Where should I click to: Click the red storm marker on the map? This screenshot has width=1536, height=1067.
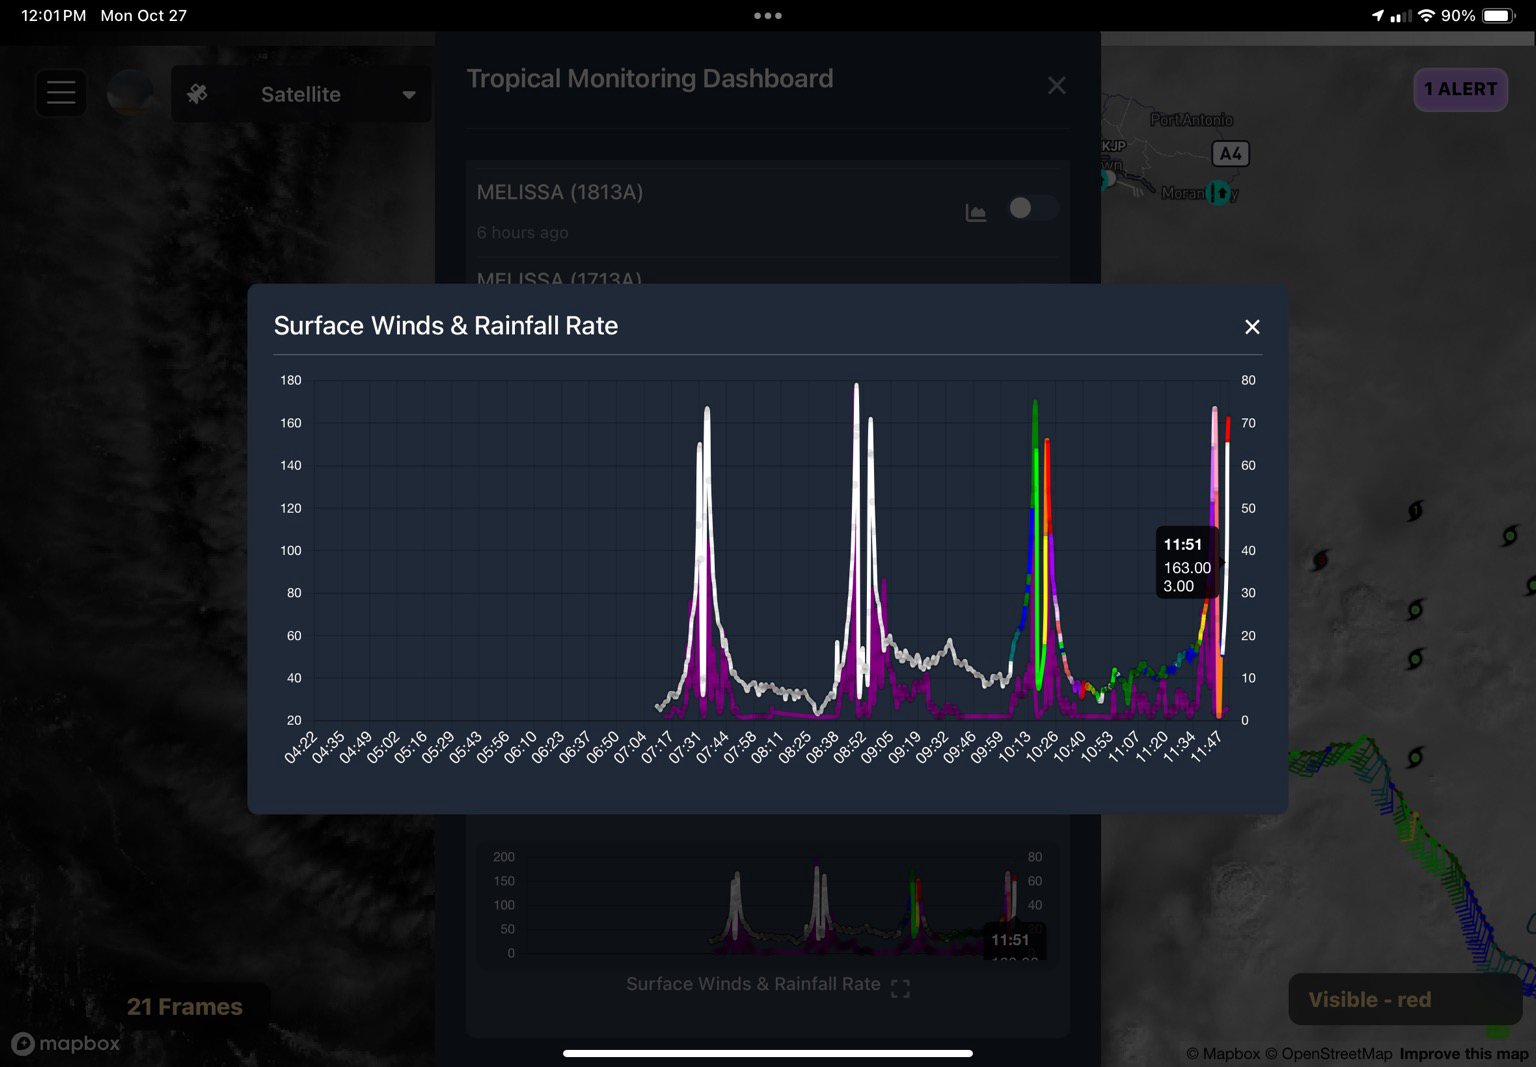(x=1320, y=560)
